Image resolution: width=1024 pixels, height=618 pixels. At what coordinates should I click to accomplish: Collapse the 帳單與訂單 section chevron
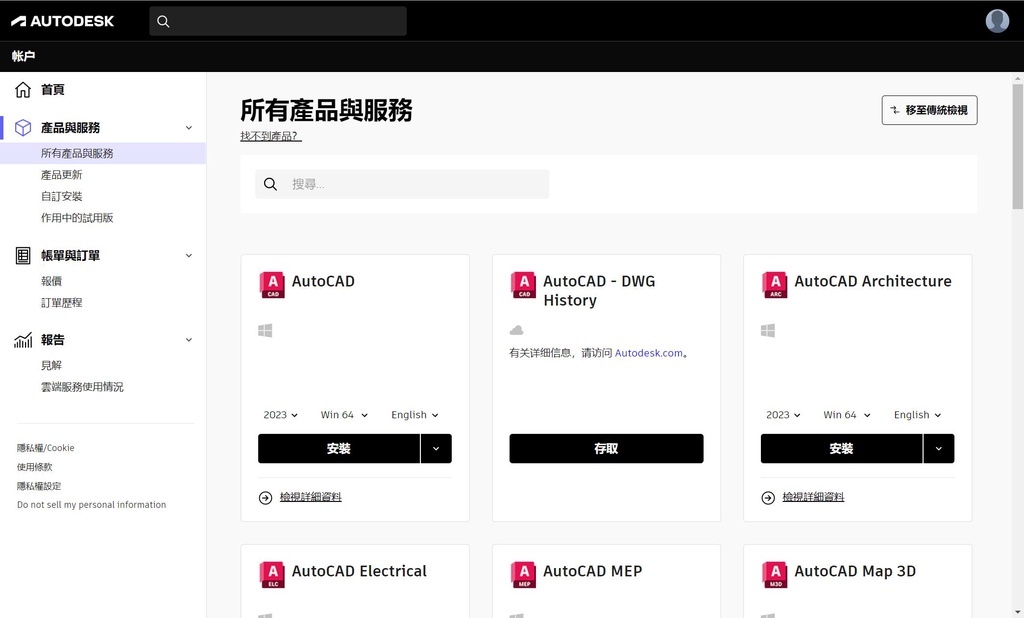189,255
